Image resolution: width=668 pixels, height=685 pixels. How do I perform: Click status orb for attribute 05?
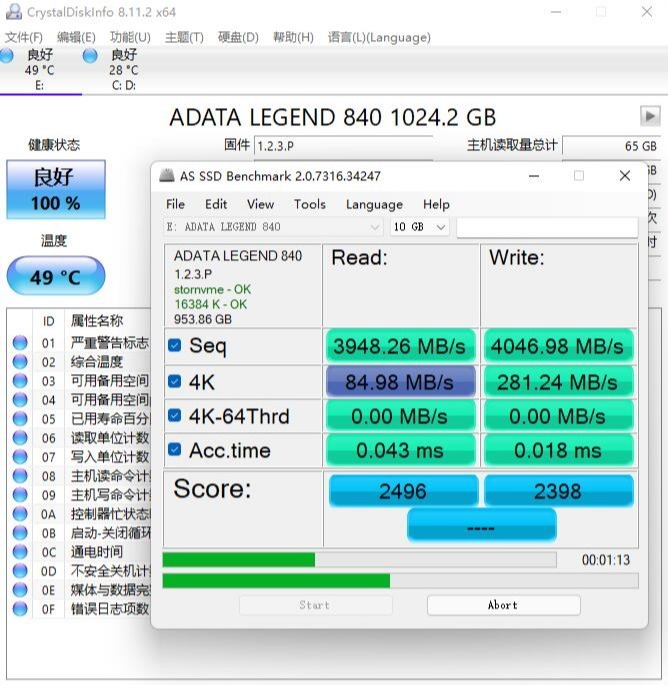[x=20, y=419]
